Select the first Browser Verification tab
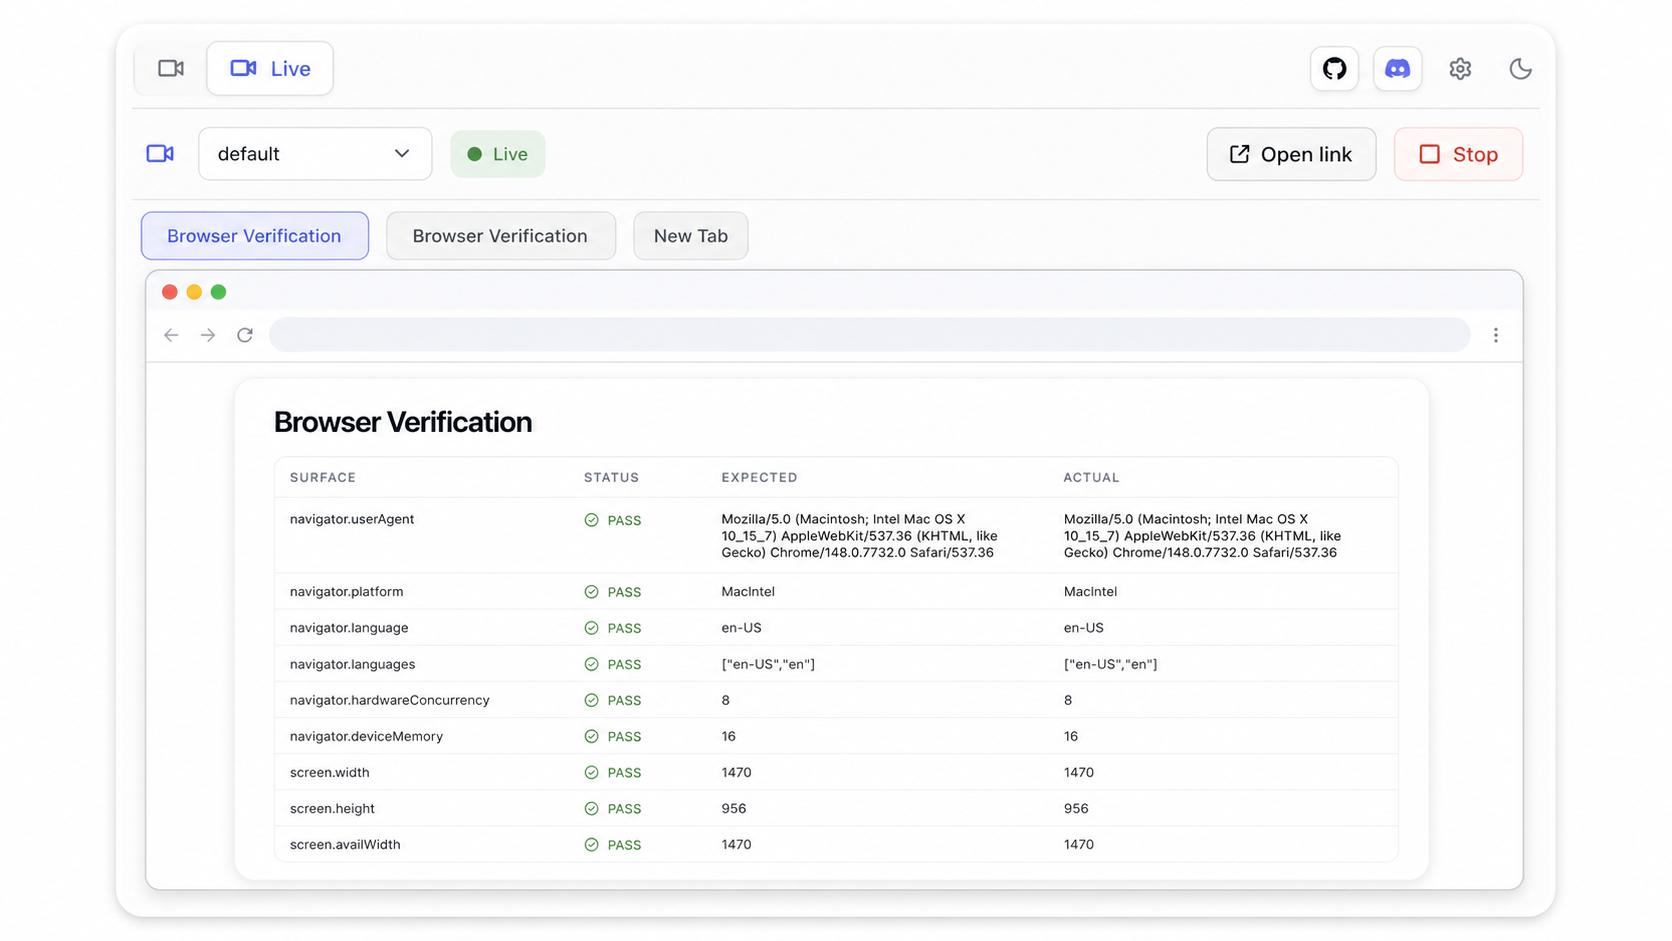This screenshot has height=941, width=1672. coord(255,236)
